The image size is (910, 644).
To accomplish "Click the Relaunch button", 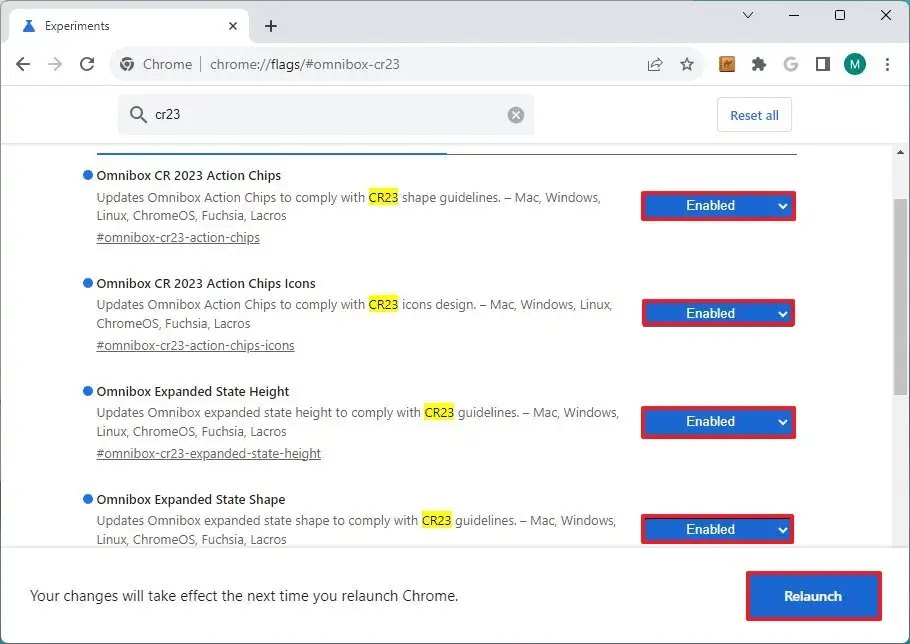I will point(812,596).
